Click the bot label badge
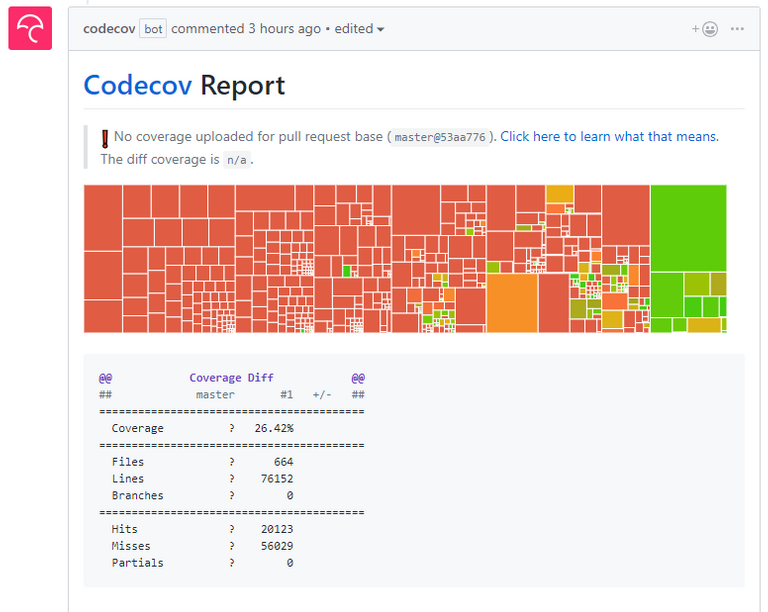The height and width of the screenshot is (612, 768). point(153,29)
